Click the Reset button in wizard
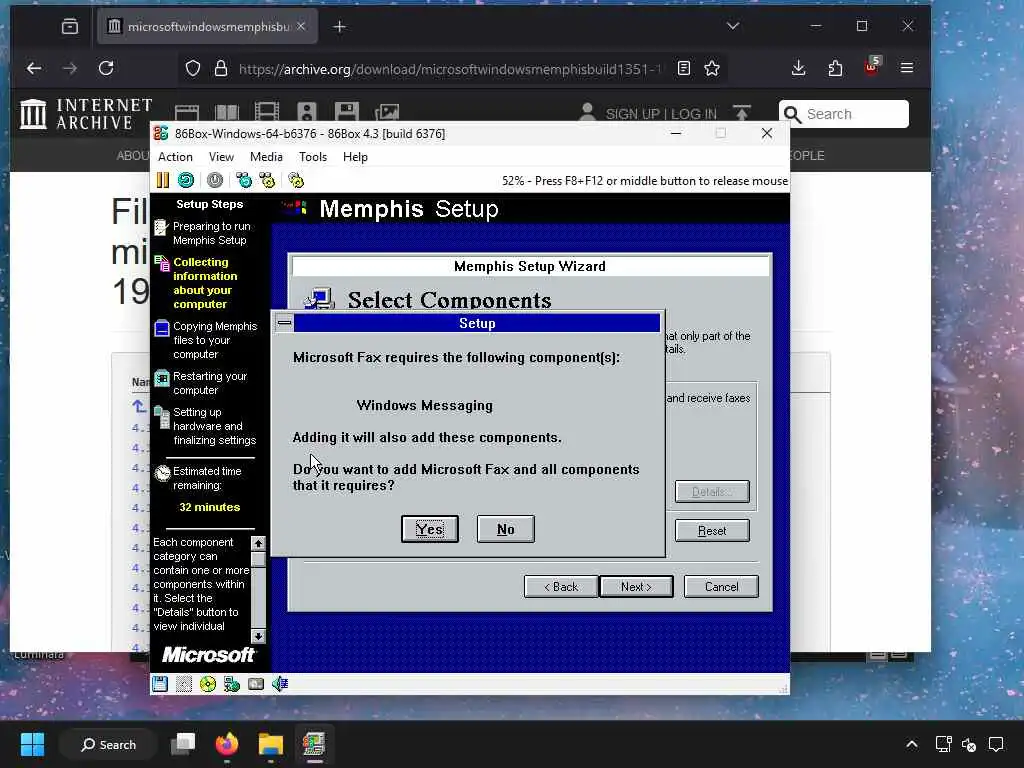Image resolution: width=1024 pixels, height=768 pixels. pos(712,531)
